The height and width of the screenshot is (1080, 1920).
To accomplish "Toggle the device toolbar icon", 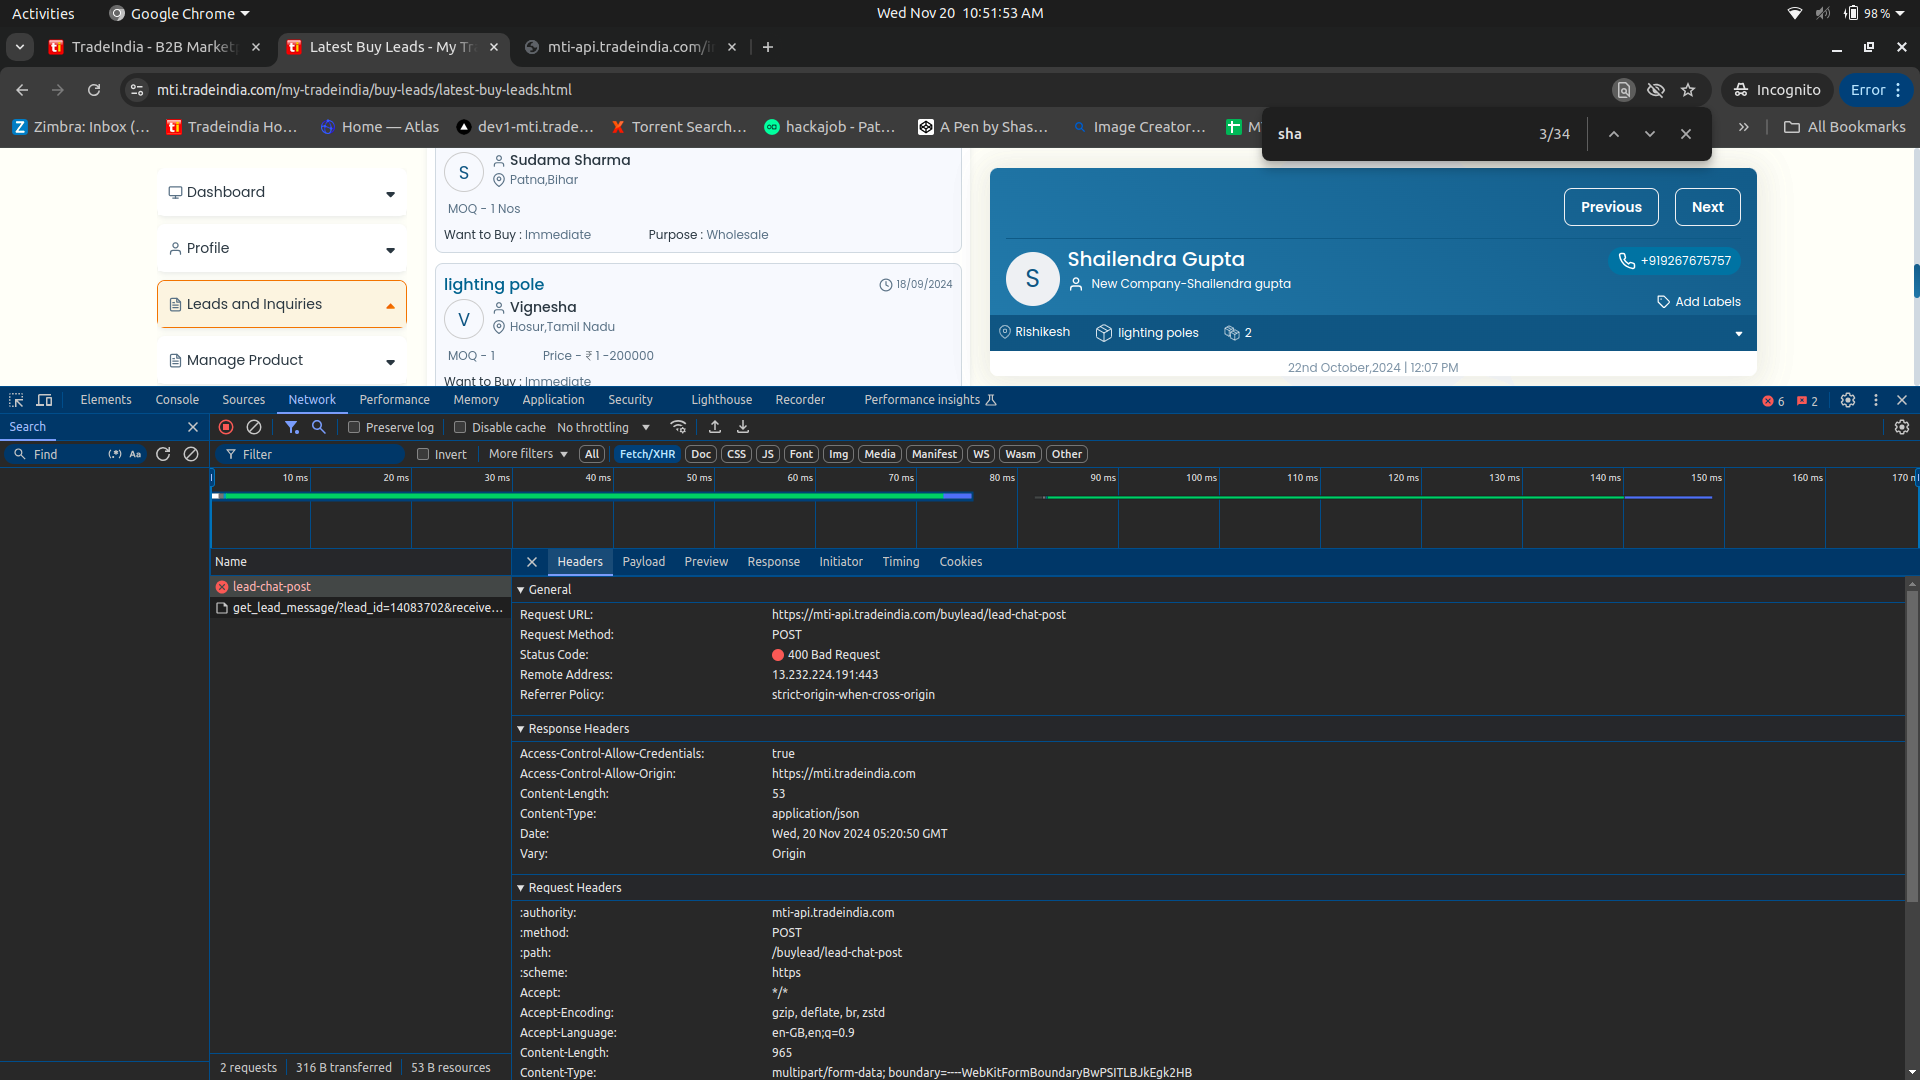I will (44, 400).
